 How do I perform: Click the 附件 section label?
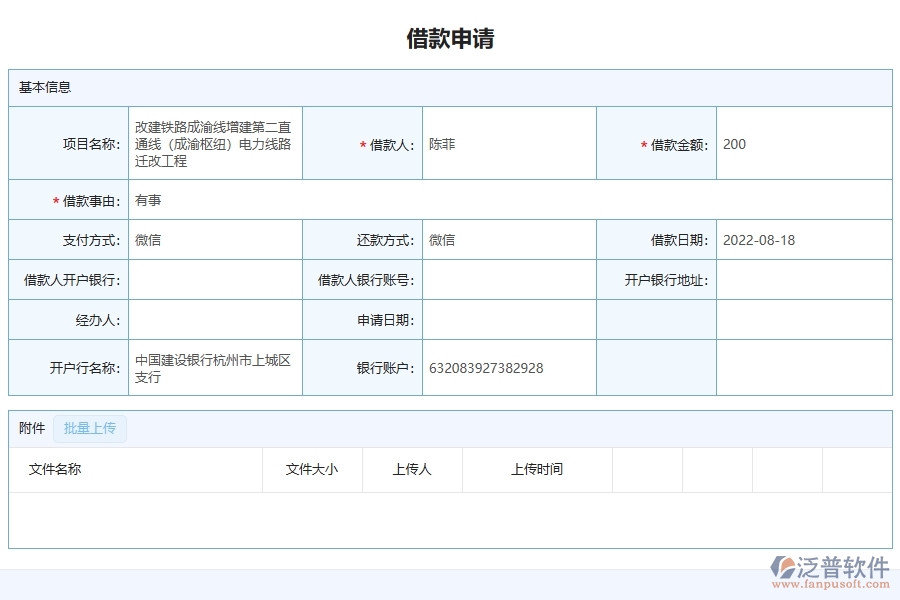(31, 428)
